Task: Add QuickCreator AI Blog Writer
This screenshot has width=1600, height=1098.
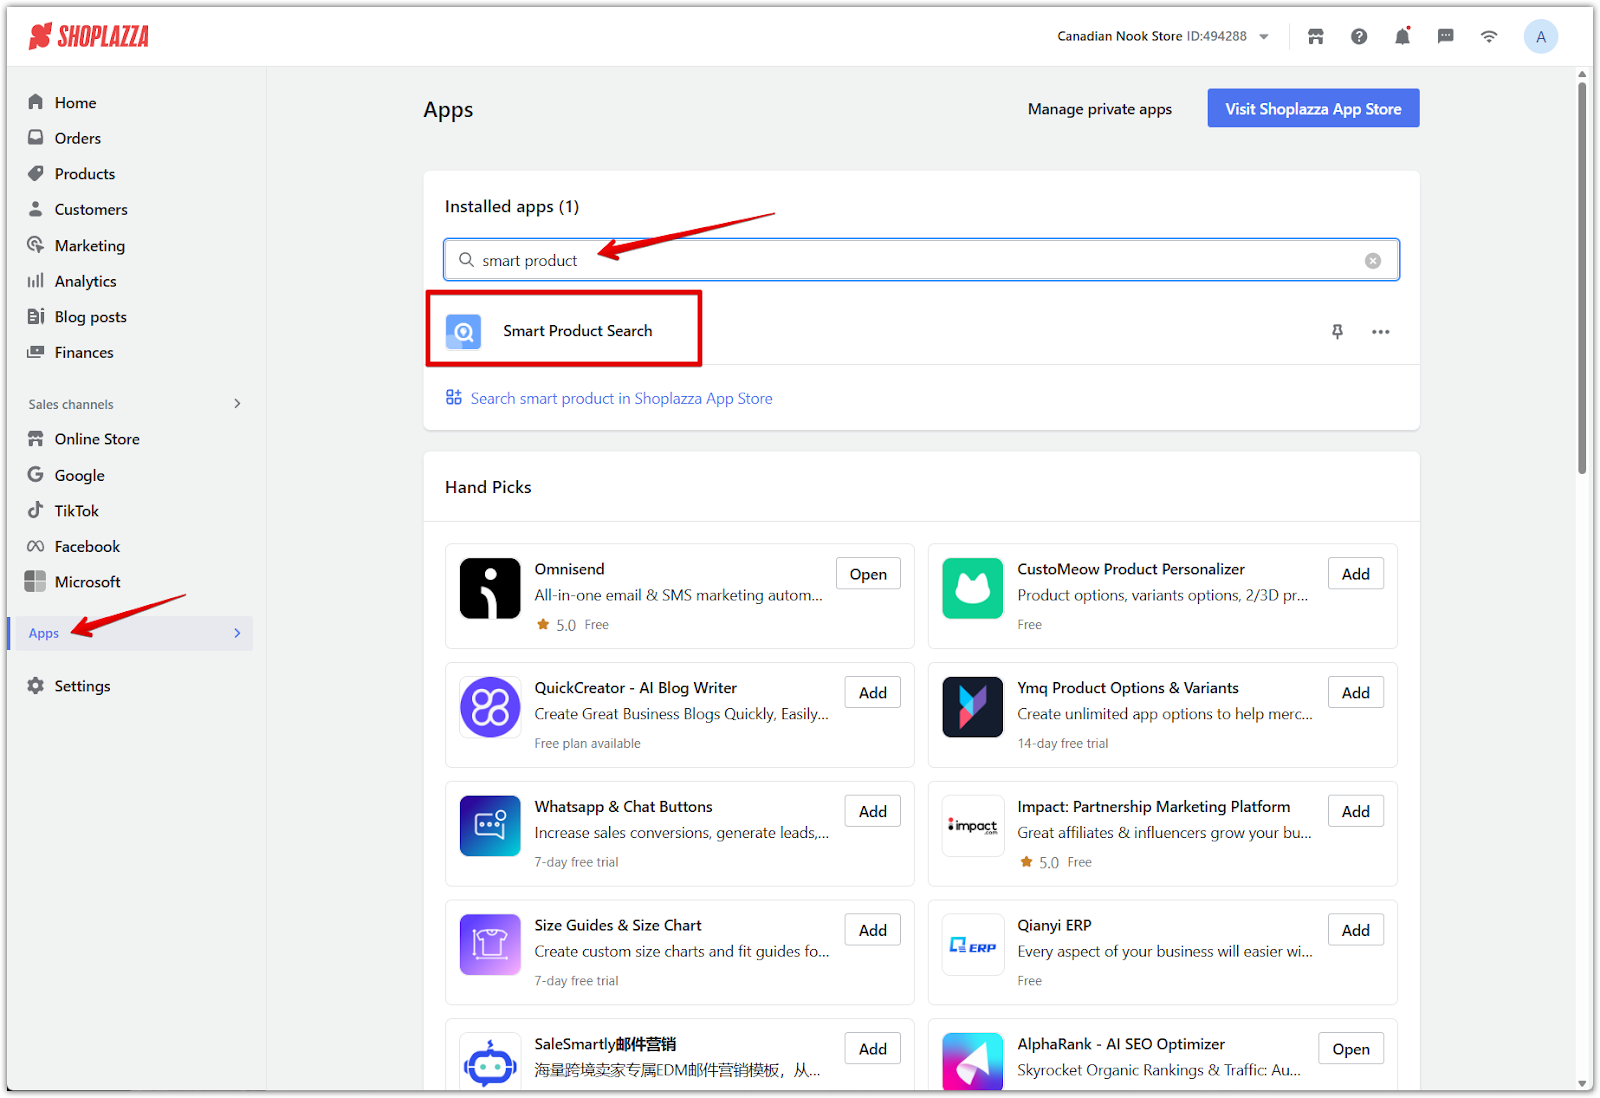Action: [x=873, y=693]
